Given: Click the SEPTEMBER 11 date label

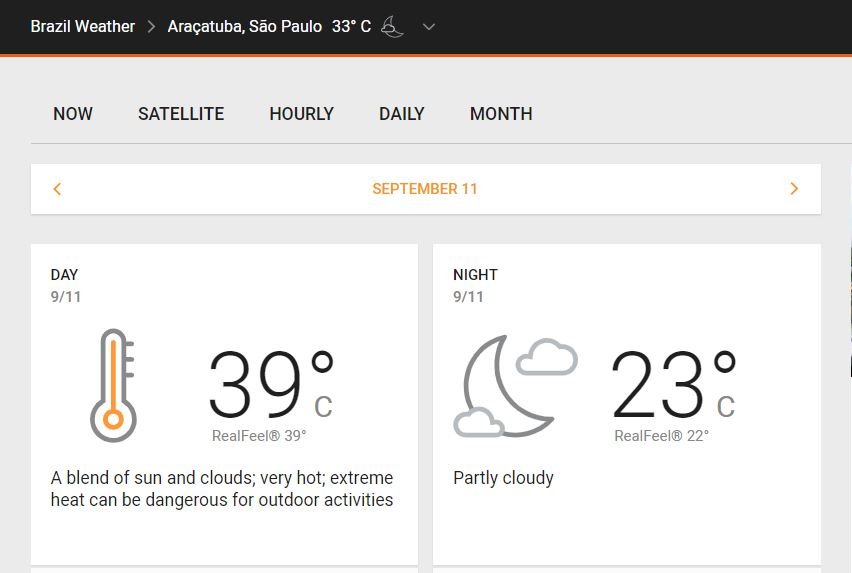Looking at the screenshot, I should (425, 189).
